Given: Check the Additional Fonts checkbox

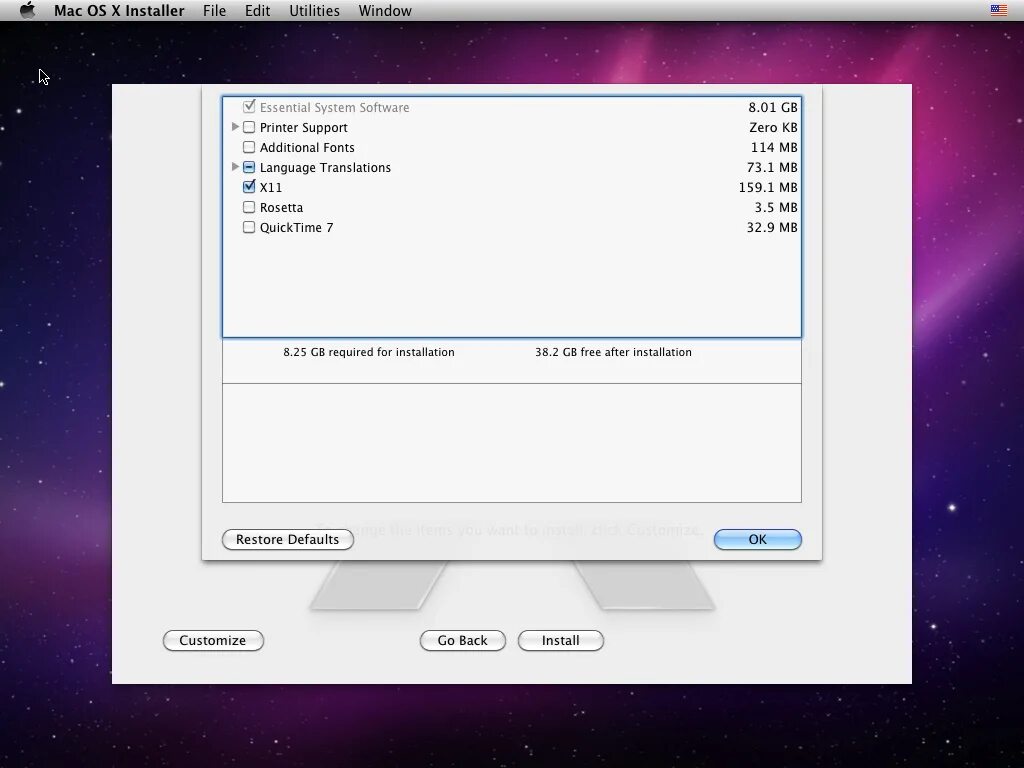Looking at the screenshot, I should pos(249,147).
